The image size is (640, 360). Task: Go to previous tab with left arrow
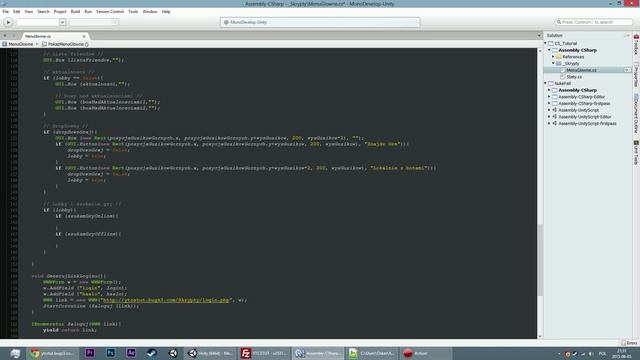click(x=5, y=36)
